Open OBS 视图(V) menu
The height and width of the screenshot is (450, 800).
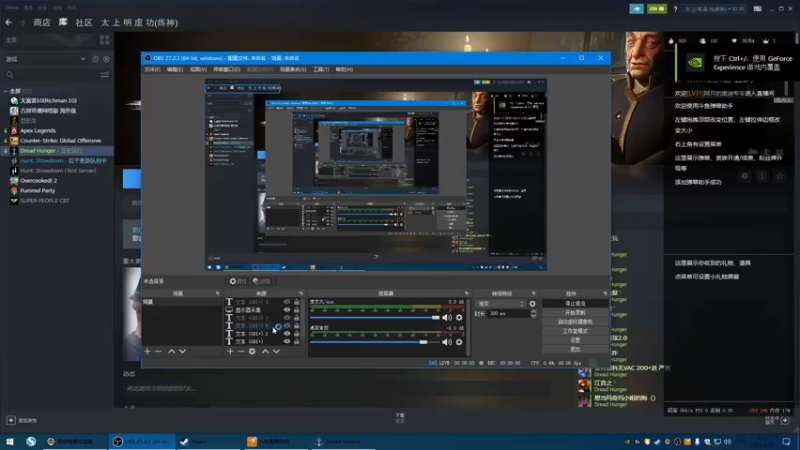pyautogui.click(x=198, y=69)
